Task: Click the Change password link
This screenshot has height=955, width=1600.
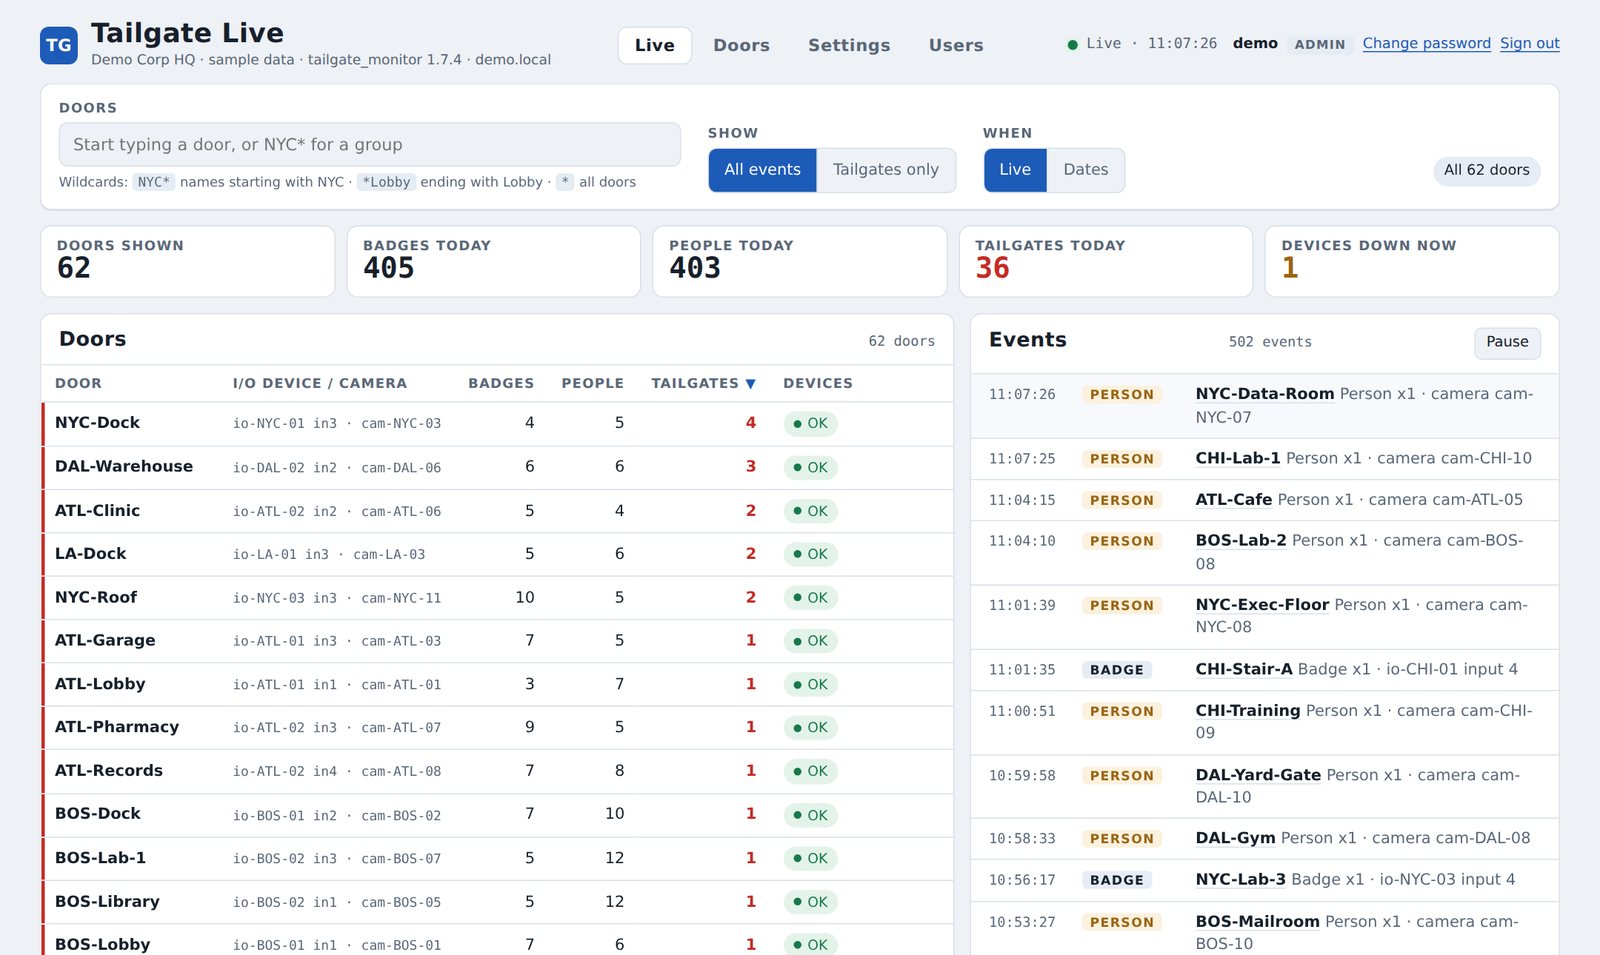Action: 1426,43
